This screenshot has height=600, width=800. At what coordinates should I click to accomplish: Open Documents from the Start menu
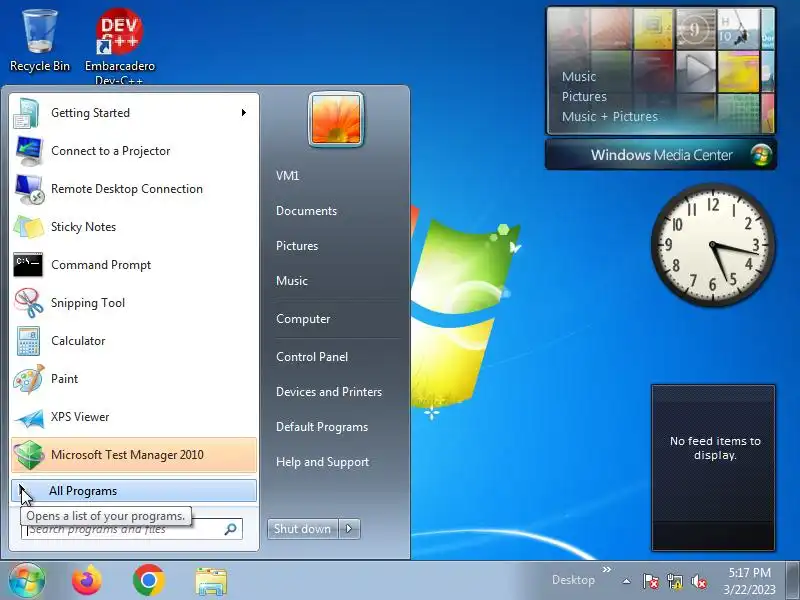pos(306,211)
